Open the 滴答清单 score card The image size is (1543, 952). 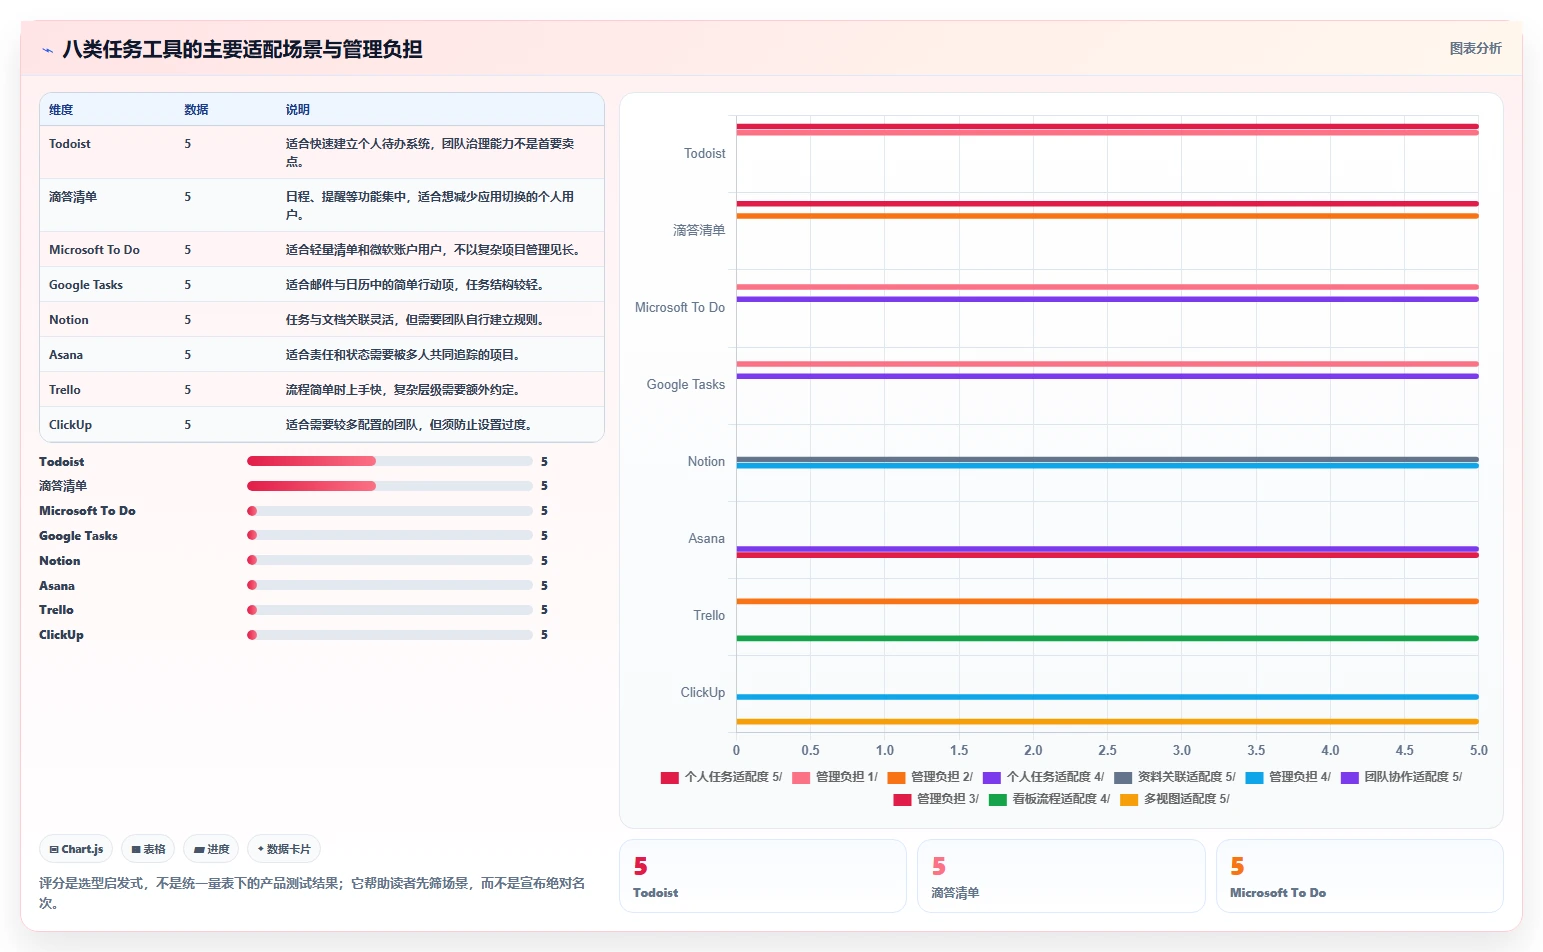click(1061, 876)
